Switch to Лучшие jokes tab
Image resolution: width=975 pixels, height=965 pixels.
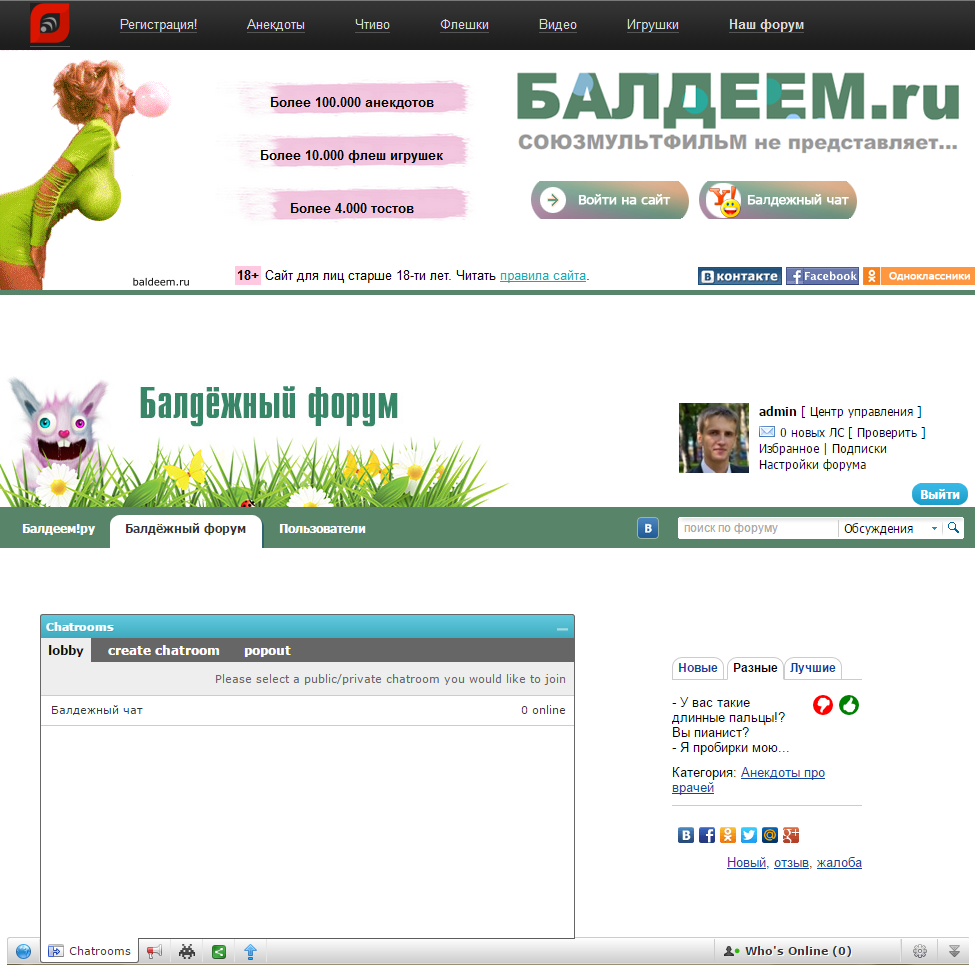pos(813,668)
